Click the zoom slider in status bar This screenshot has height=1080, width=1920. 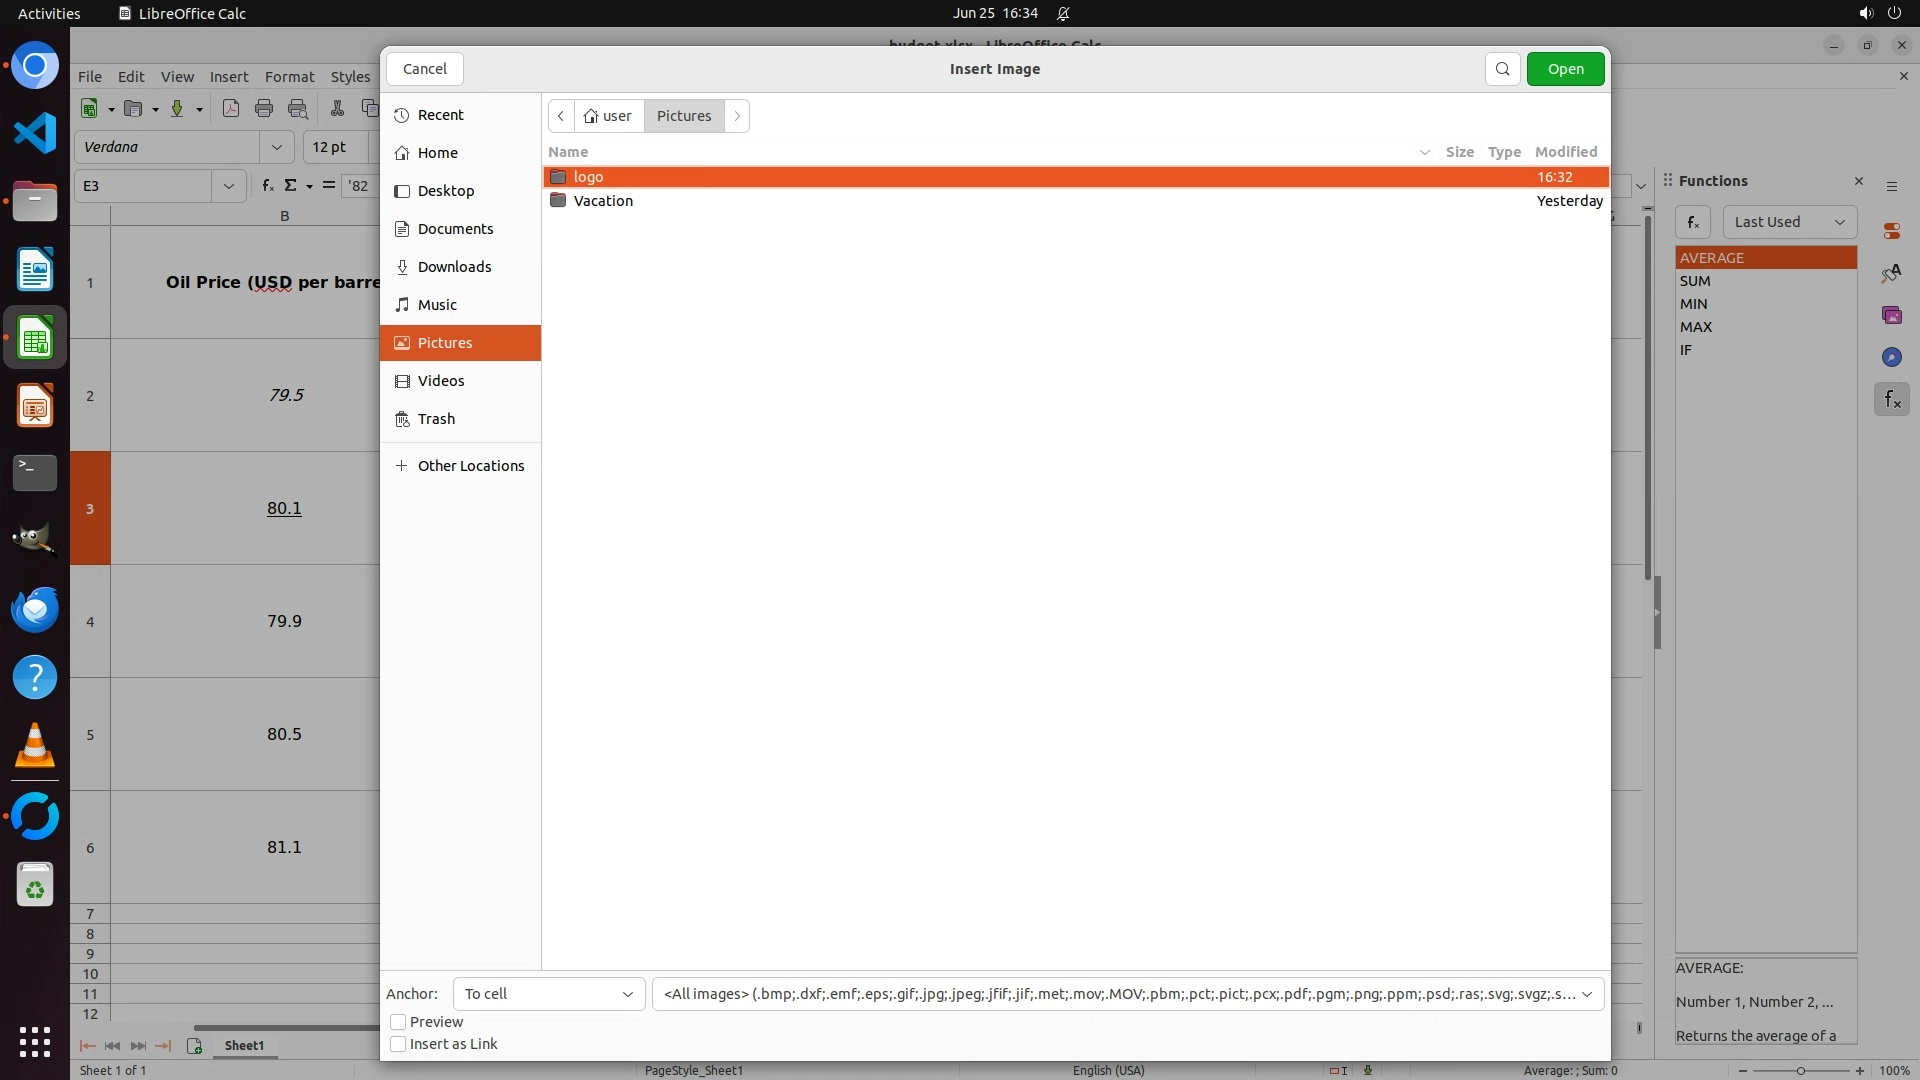(1800, 1070)
